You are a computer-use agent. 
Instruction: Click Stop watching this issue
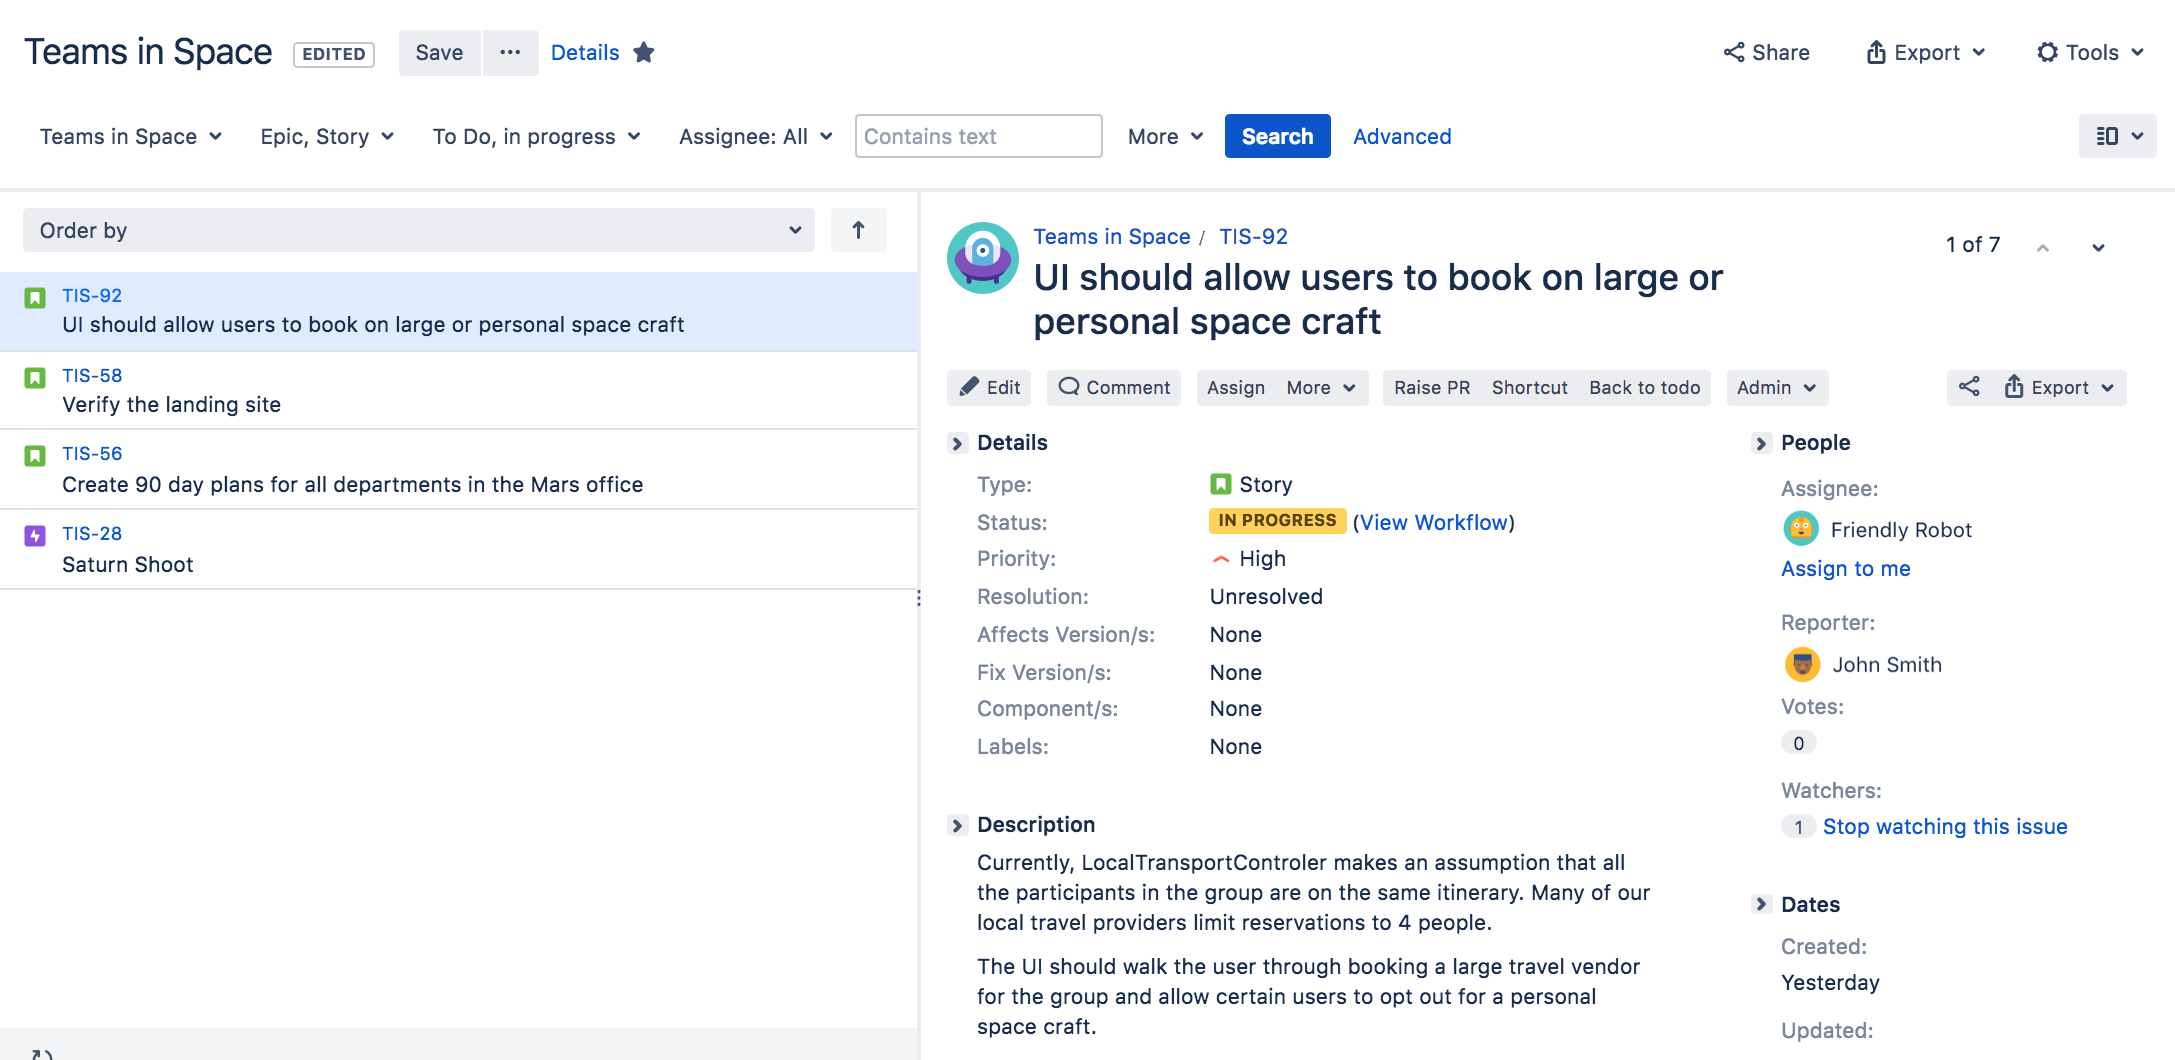pos(1944,826)
